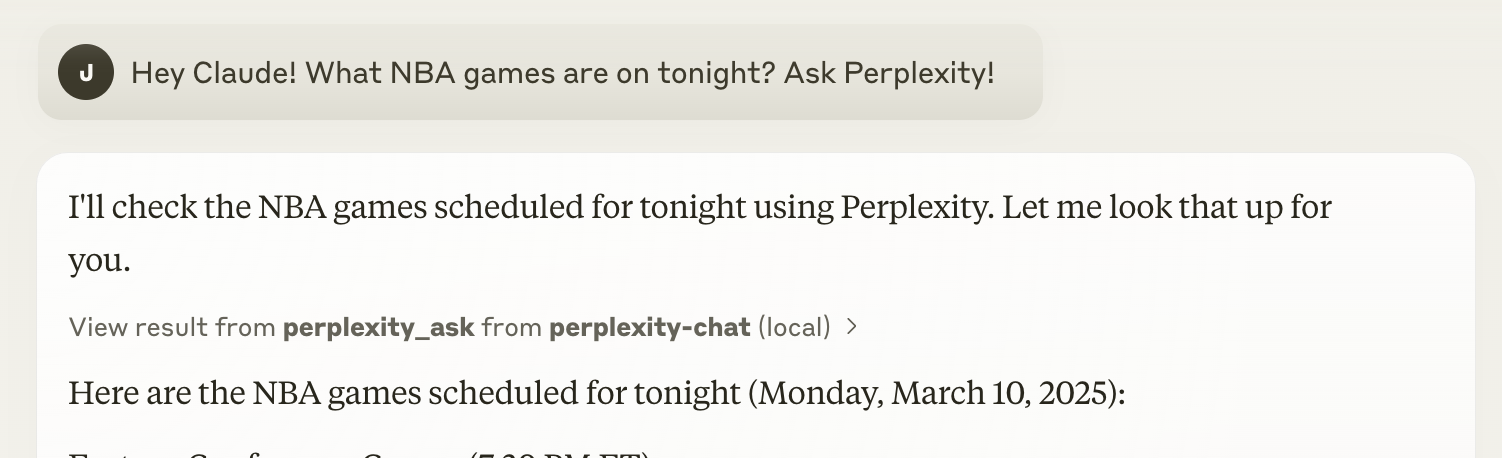Click the word "tonight?" in the user prompt
This screenshot has height=458, width=1502.
[718, 73]
